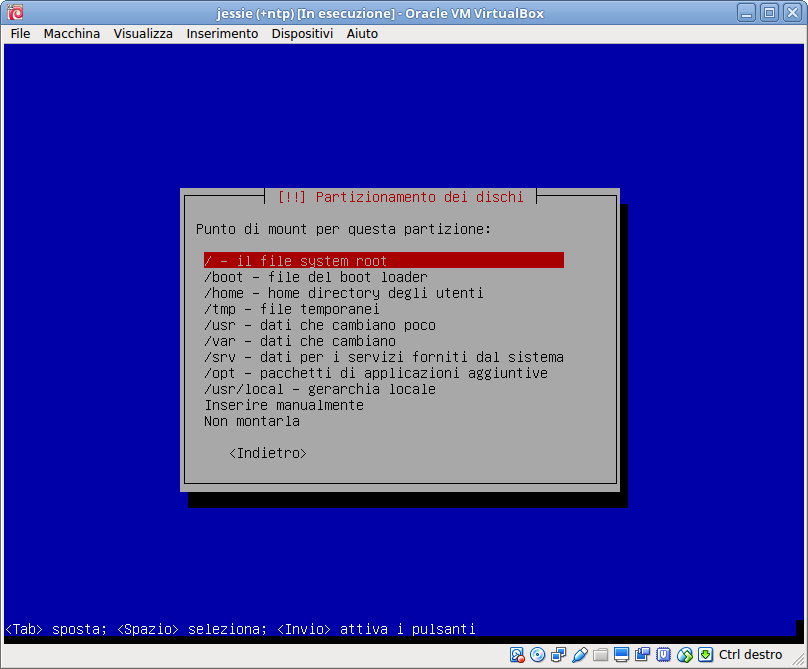The image size is (808, 669).
Task: Open the Dispositivi menu
Action: coord(302,34)
